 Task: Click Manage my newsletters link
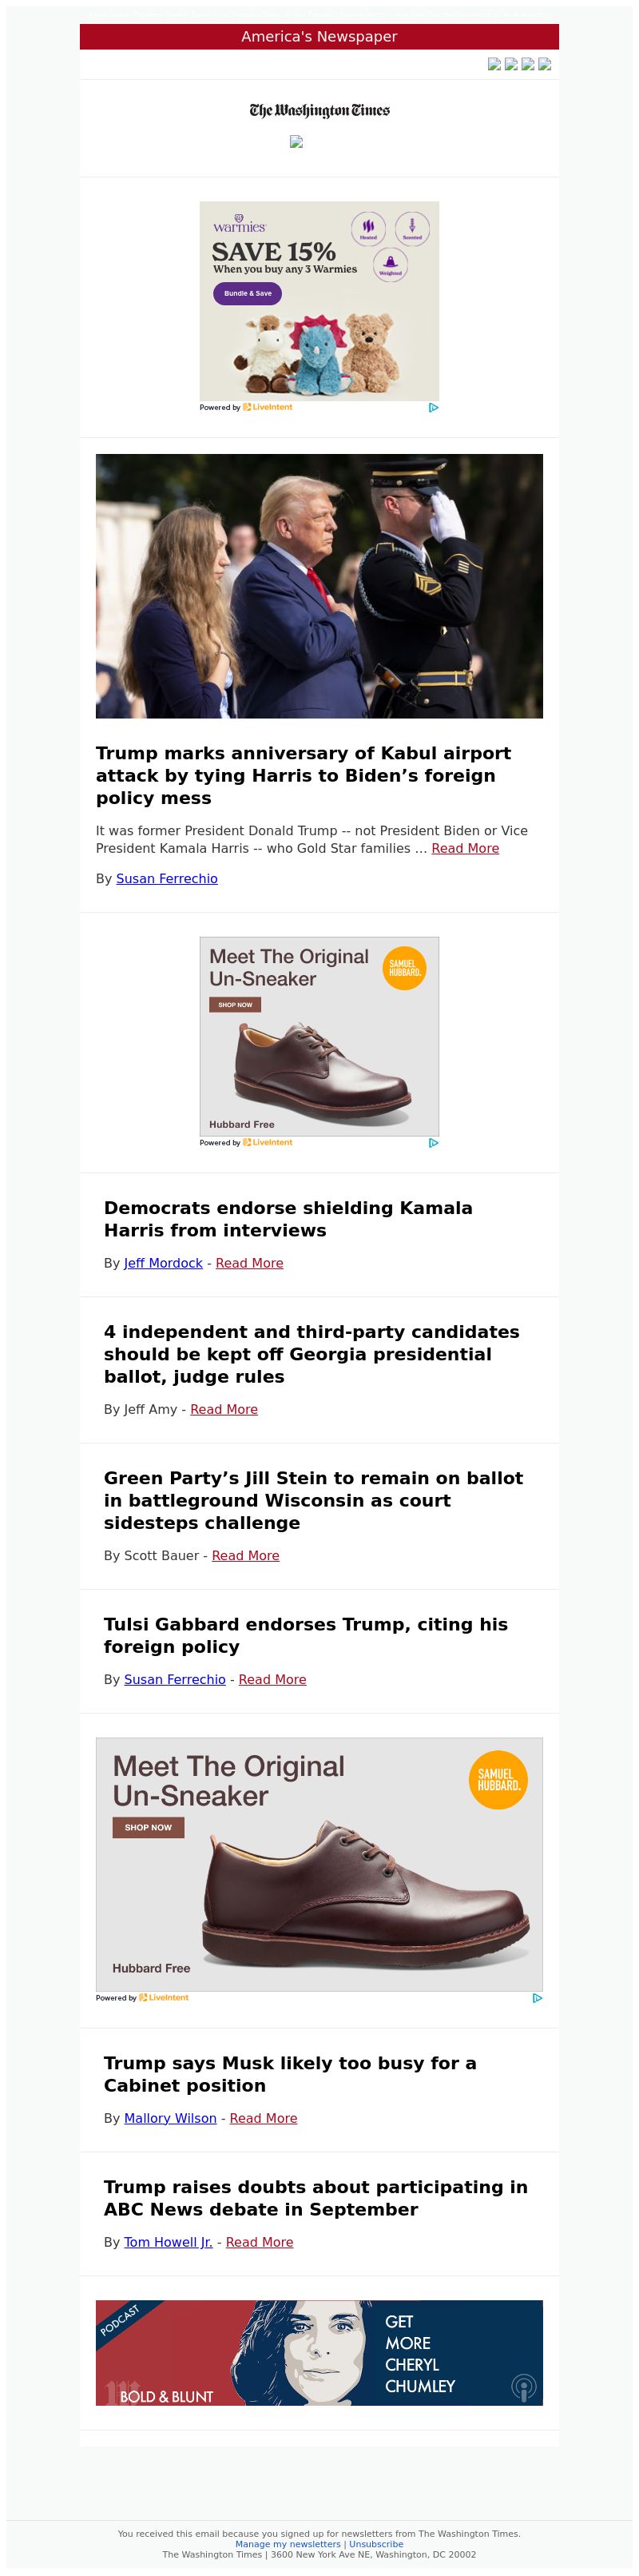[x=288, y=2544]
